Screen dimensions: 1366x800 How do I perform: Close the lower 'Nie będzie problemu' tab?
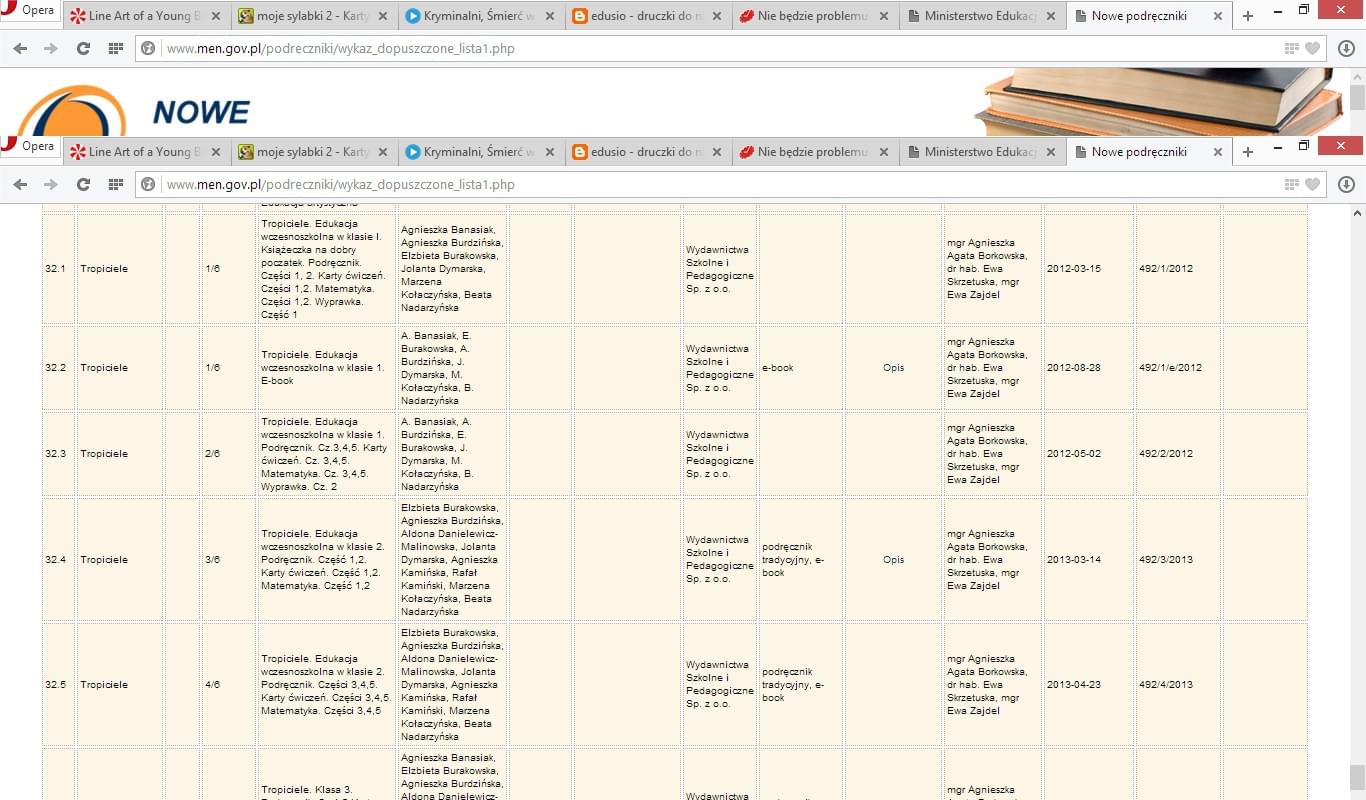(x=883, y=152)
